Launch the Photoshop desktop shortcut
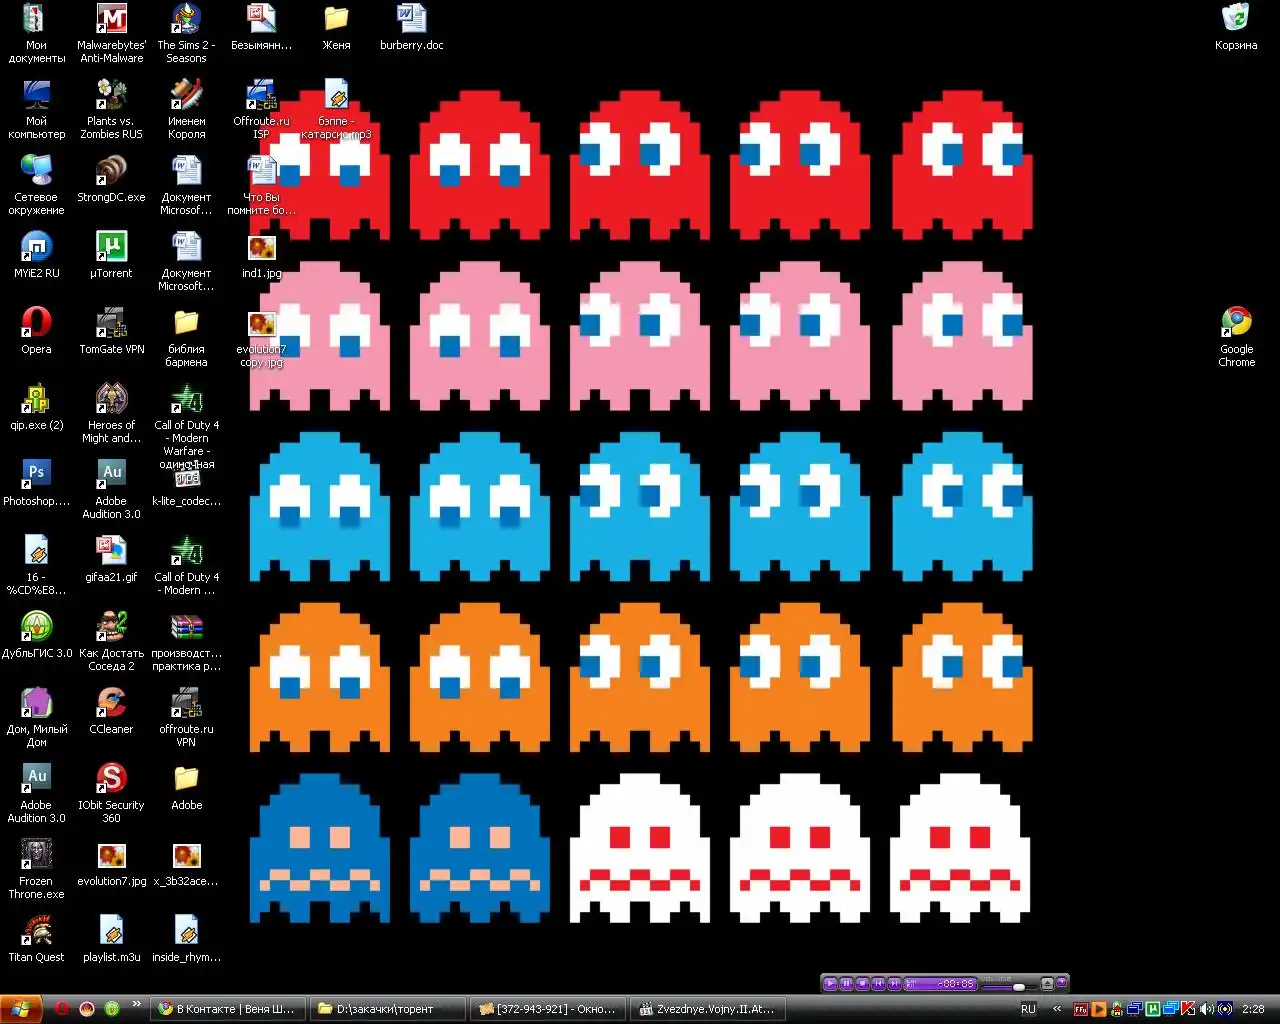Screen dimensions: 1280x1024 tap(36, 475)
